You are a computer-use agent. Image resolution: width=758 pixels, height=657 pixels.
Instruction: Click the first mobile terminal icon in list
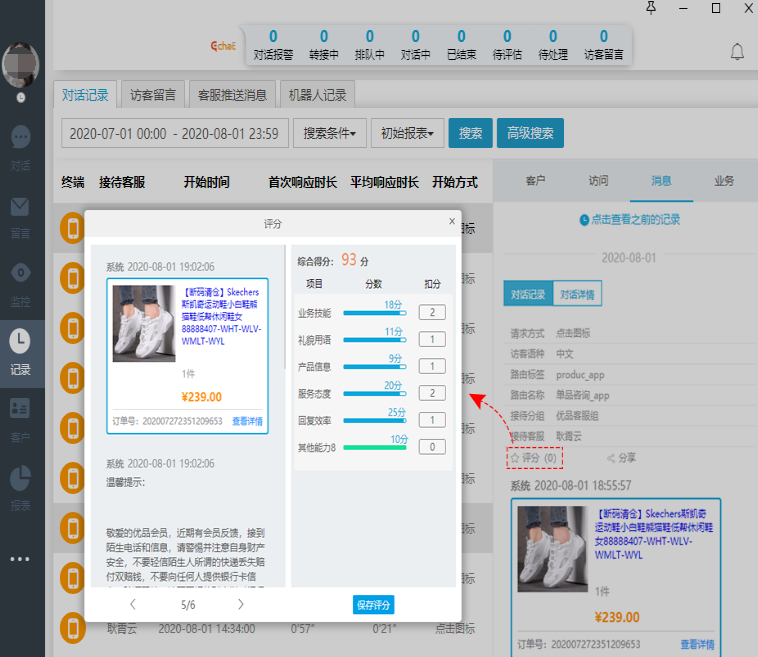73,228
